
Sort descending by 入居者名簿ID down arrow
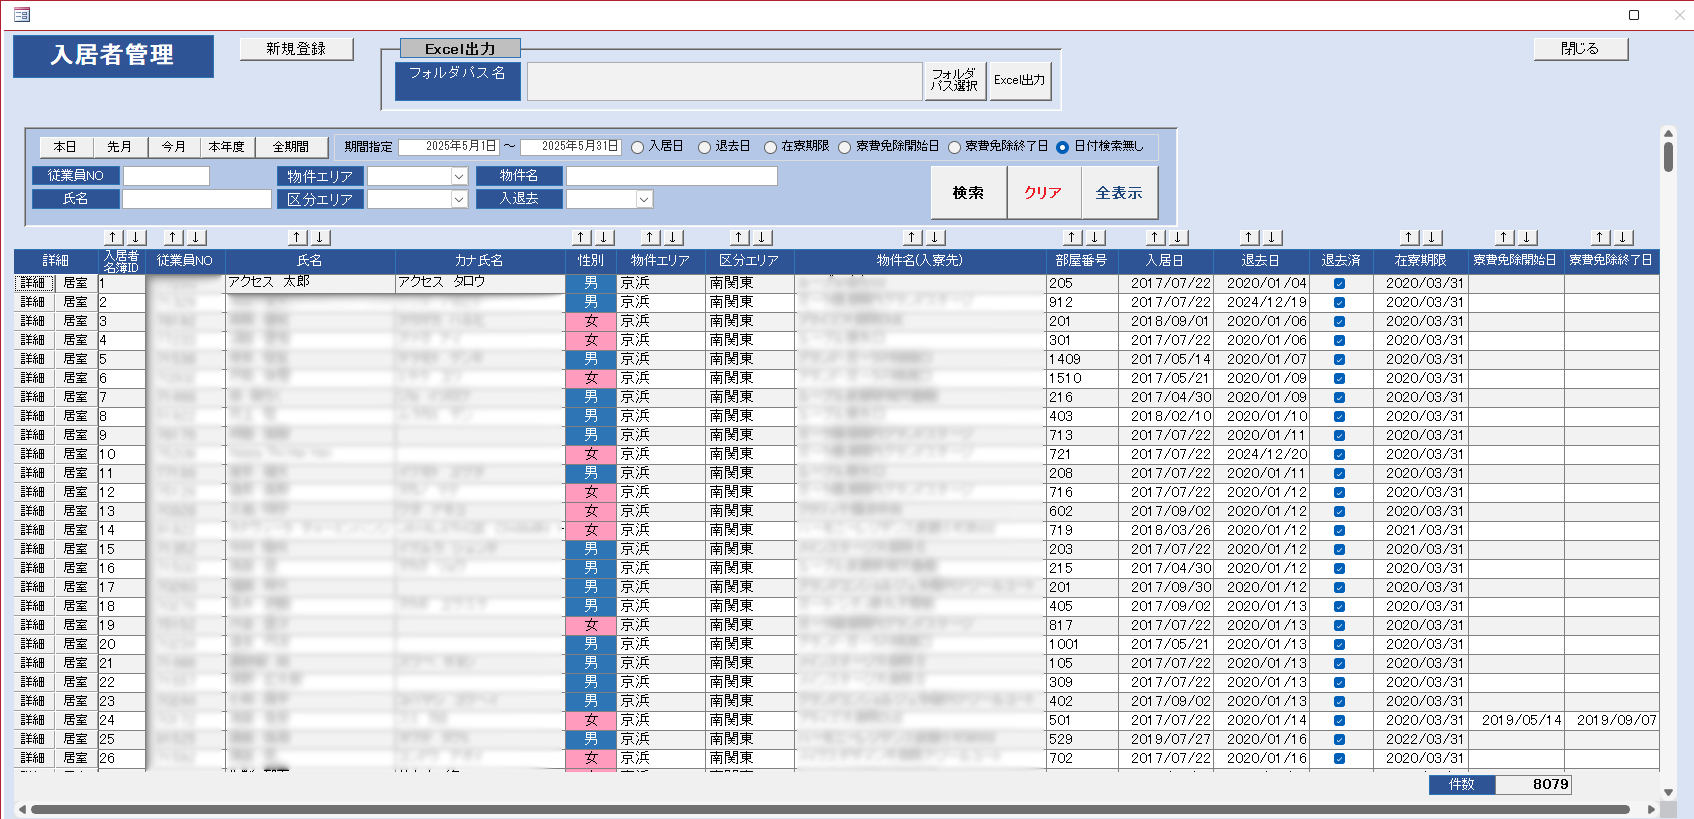tap(137, 237)
